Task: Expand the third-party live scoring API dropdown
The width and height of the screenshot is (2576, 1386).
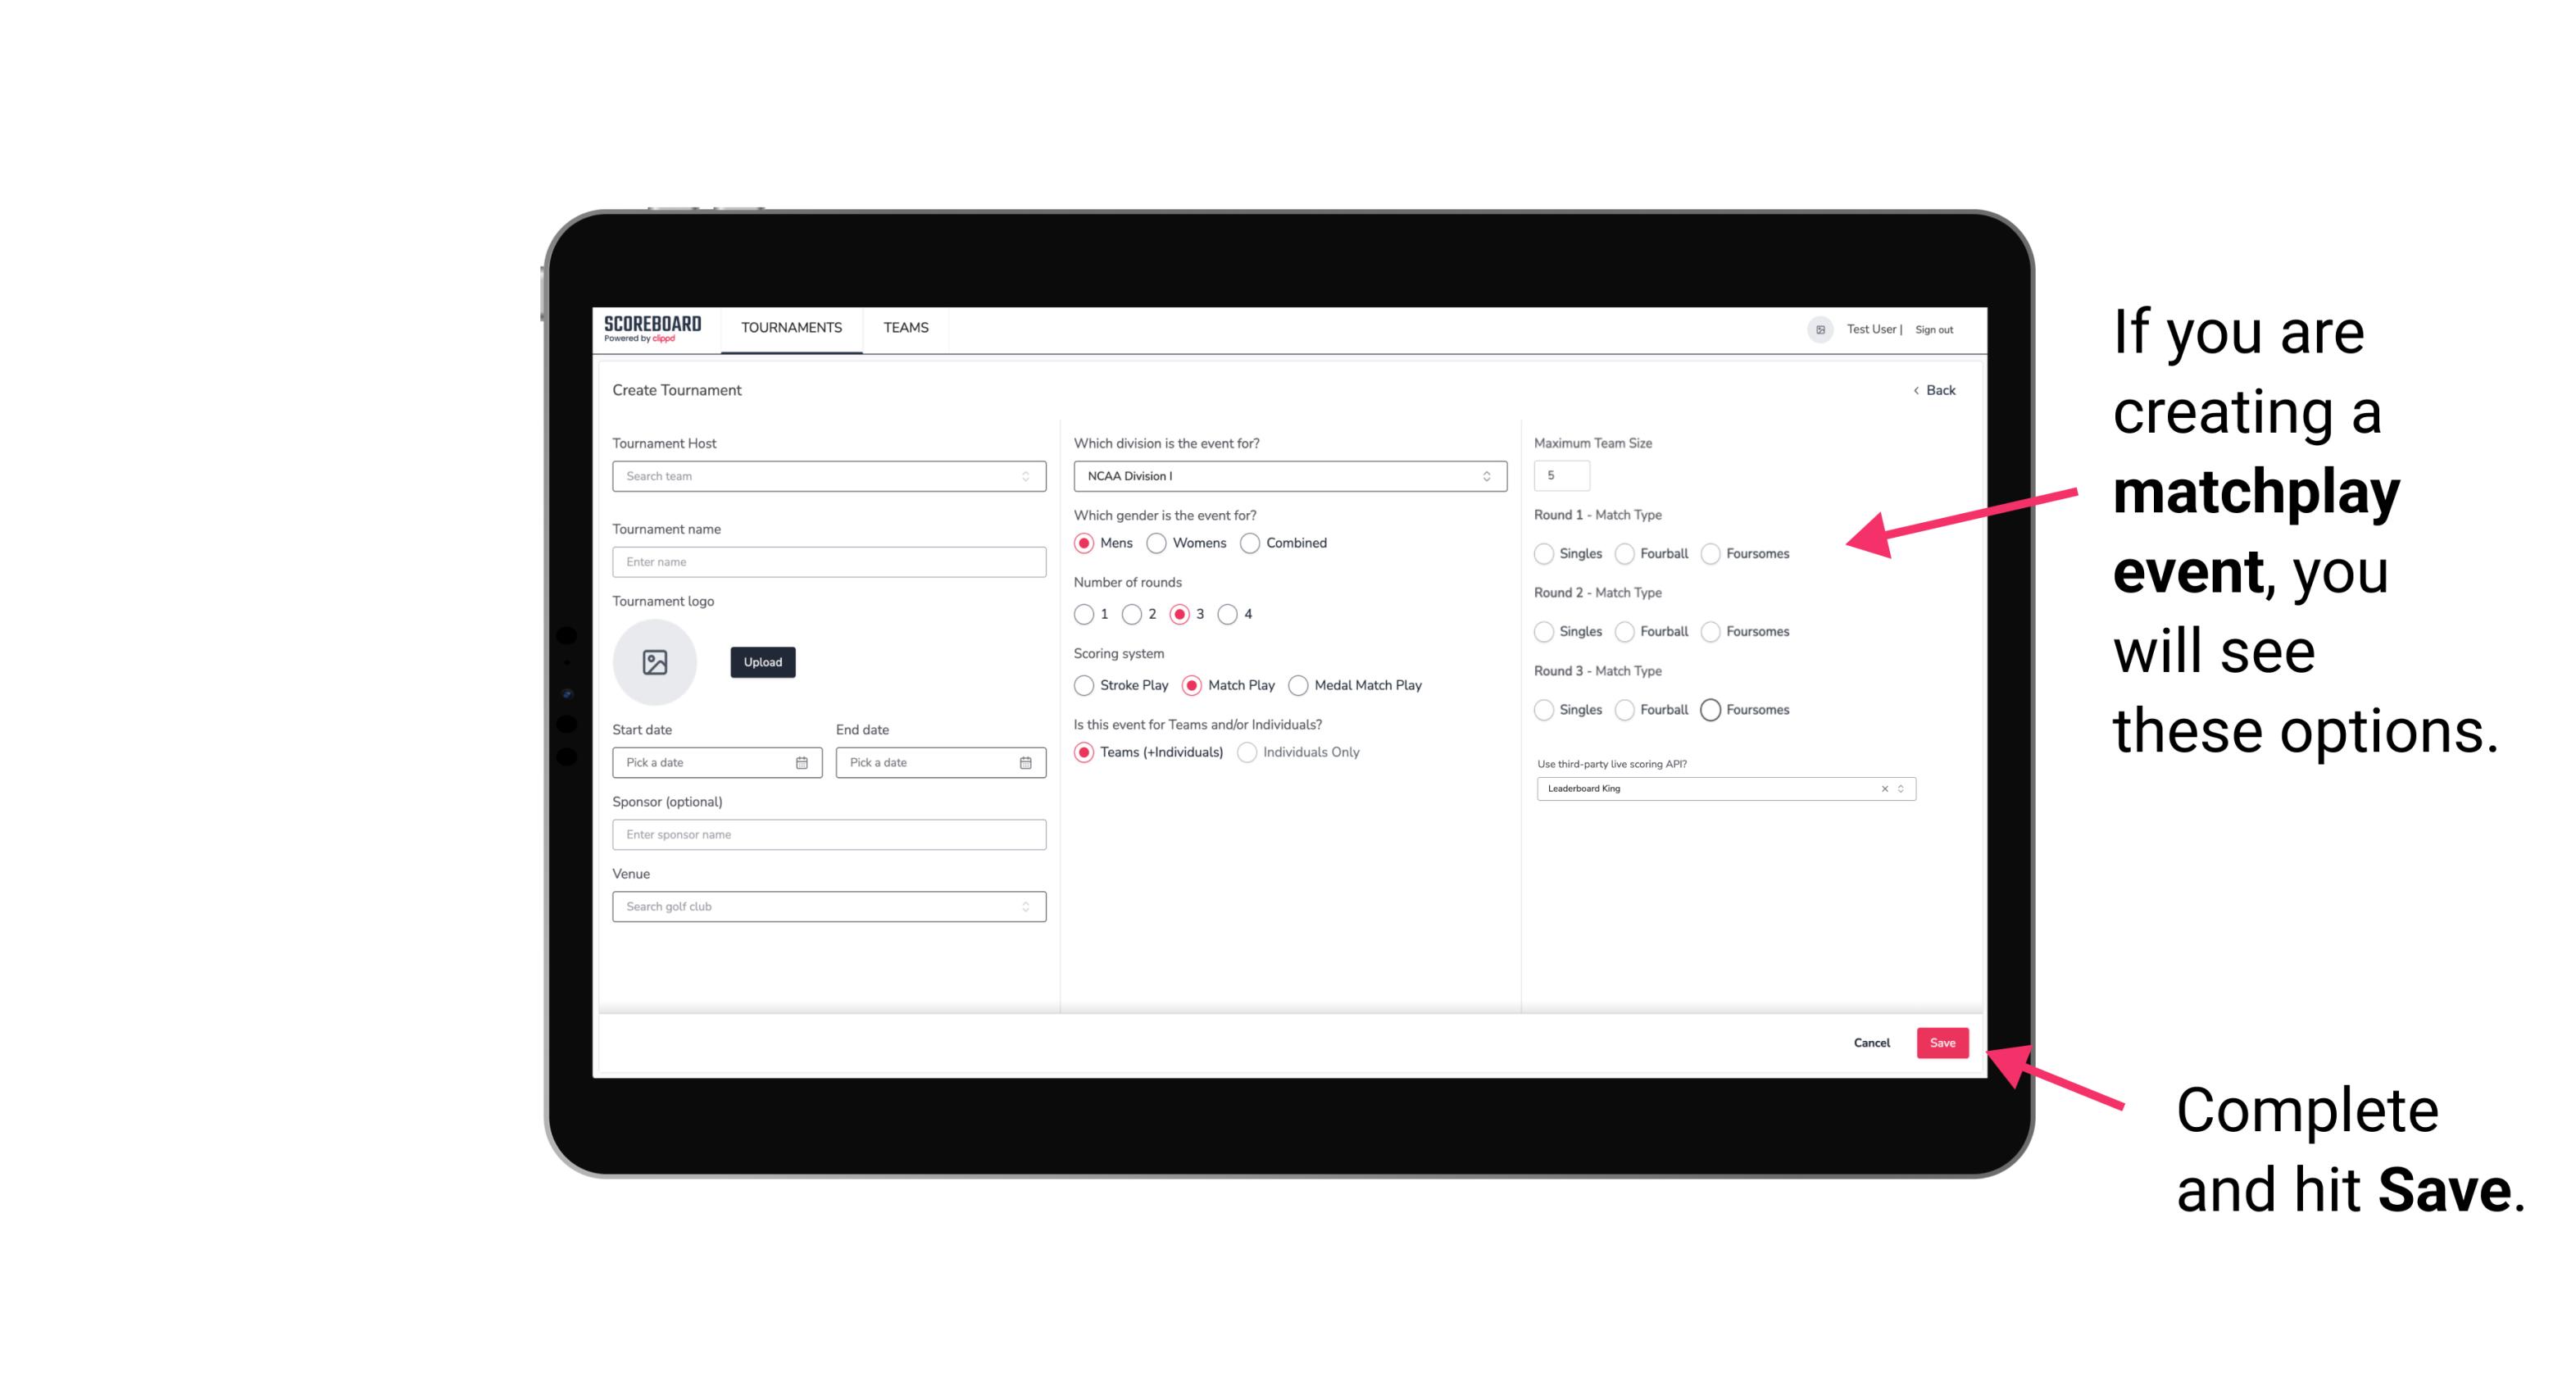Action: [x=1899, y=788]
